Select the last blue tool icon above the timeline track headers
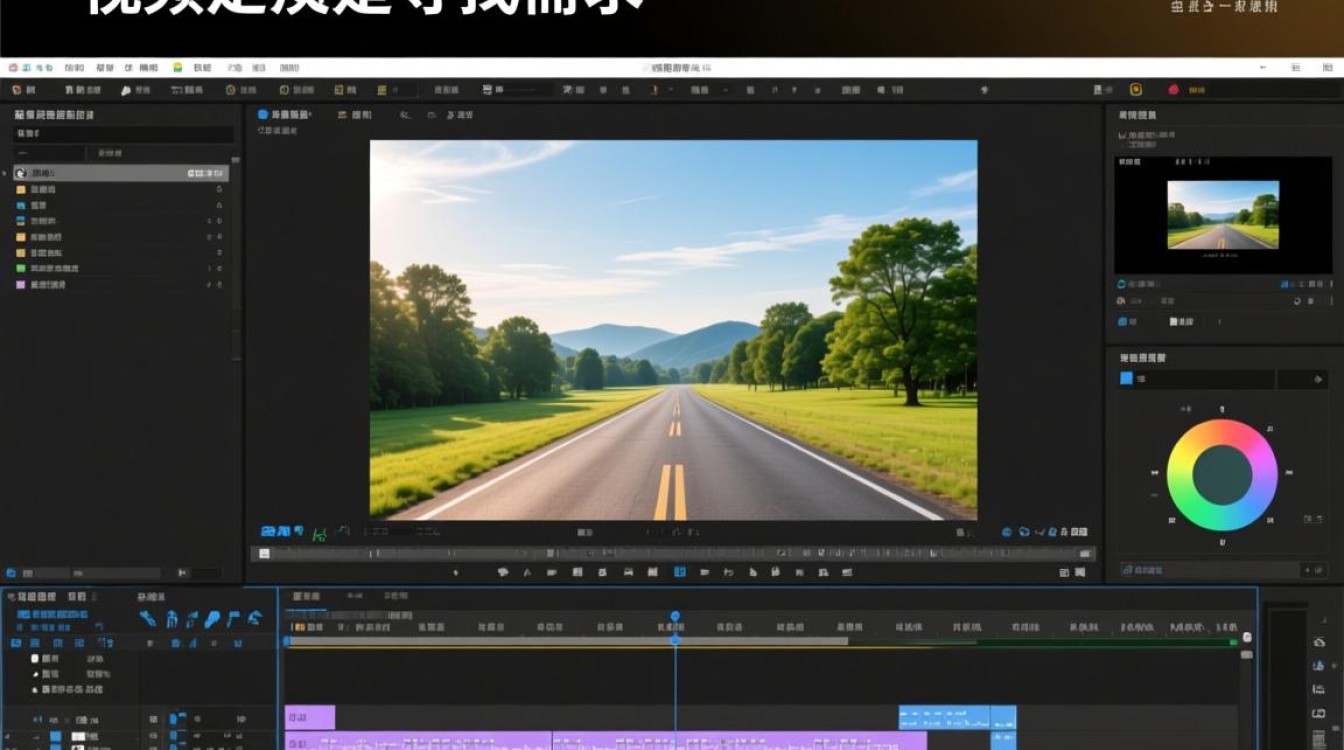This screenshot has width=1344, height=750. tap(254, 619)
